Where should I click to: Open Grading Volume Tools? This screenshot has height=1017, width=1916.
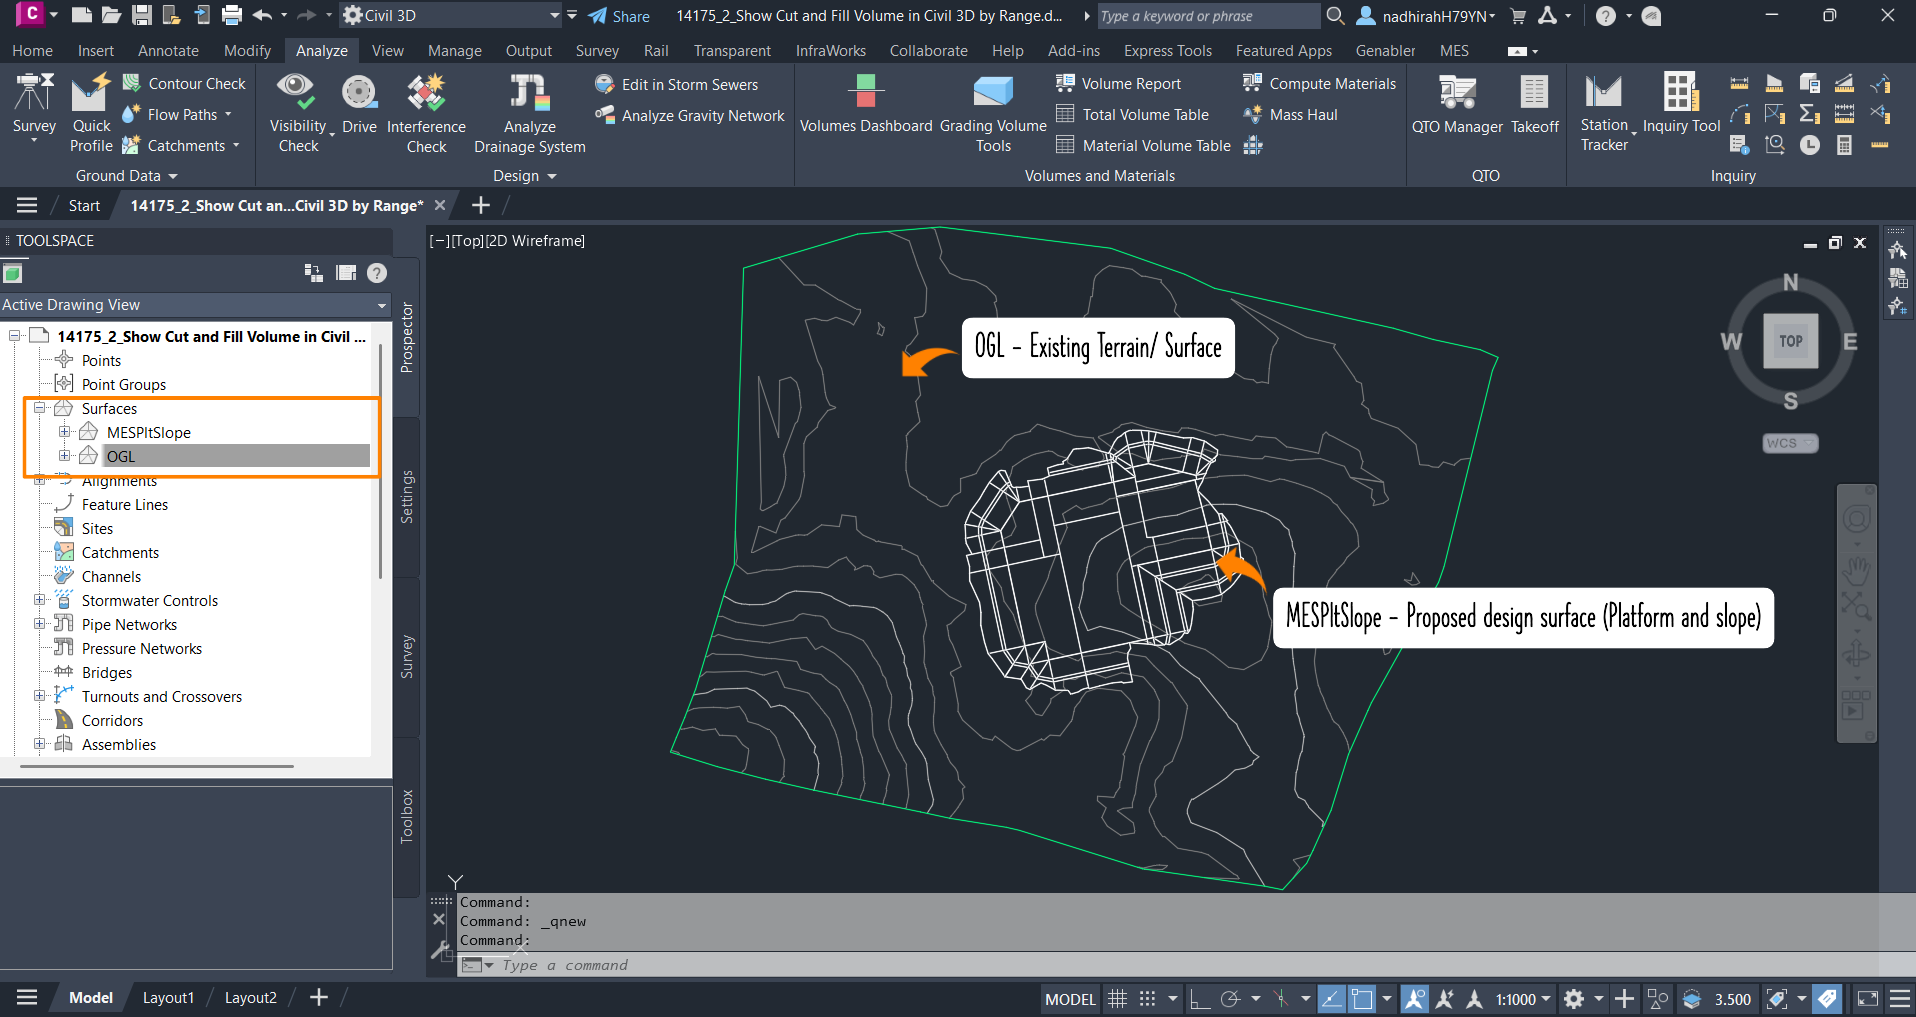pyautogui.click(x=992, y=113)
